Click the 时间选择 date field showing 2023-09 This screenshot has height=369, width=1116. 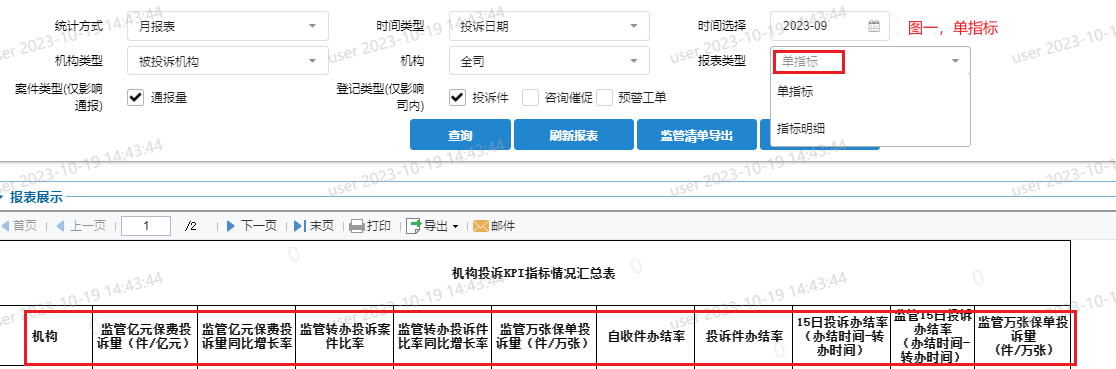pyautogui.click(x=829, y=26)
